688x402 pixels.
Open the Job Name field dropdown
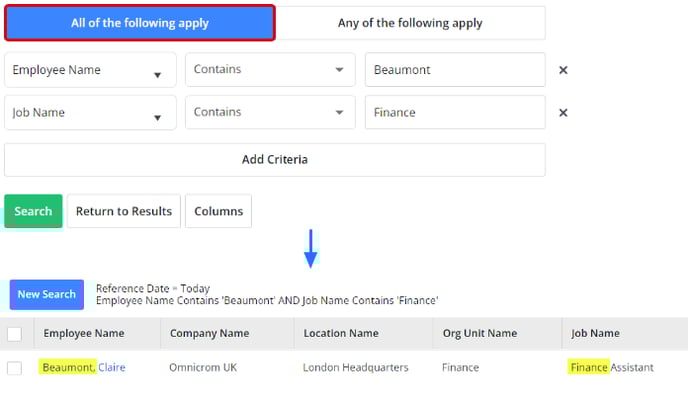coord(90,113)
